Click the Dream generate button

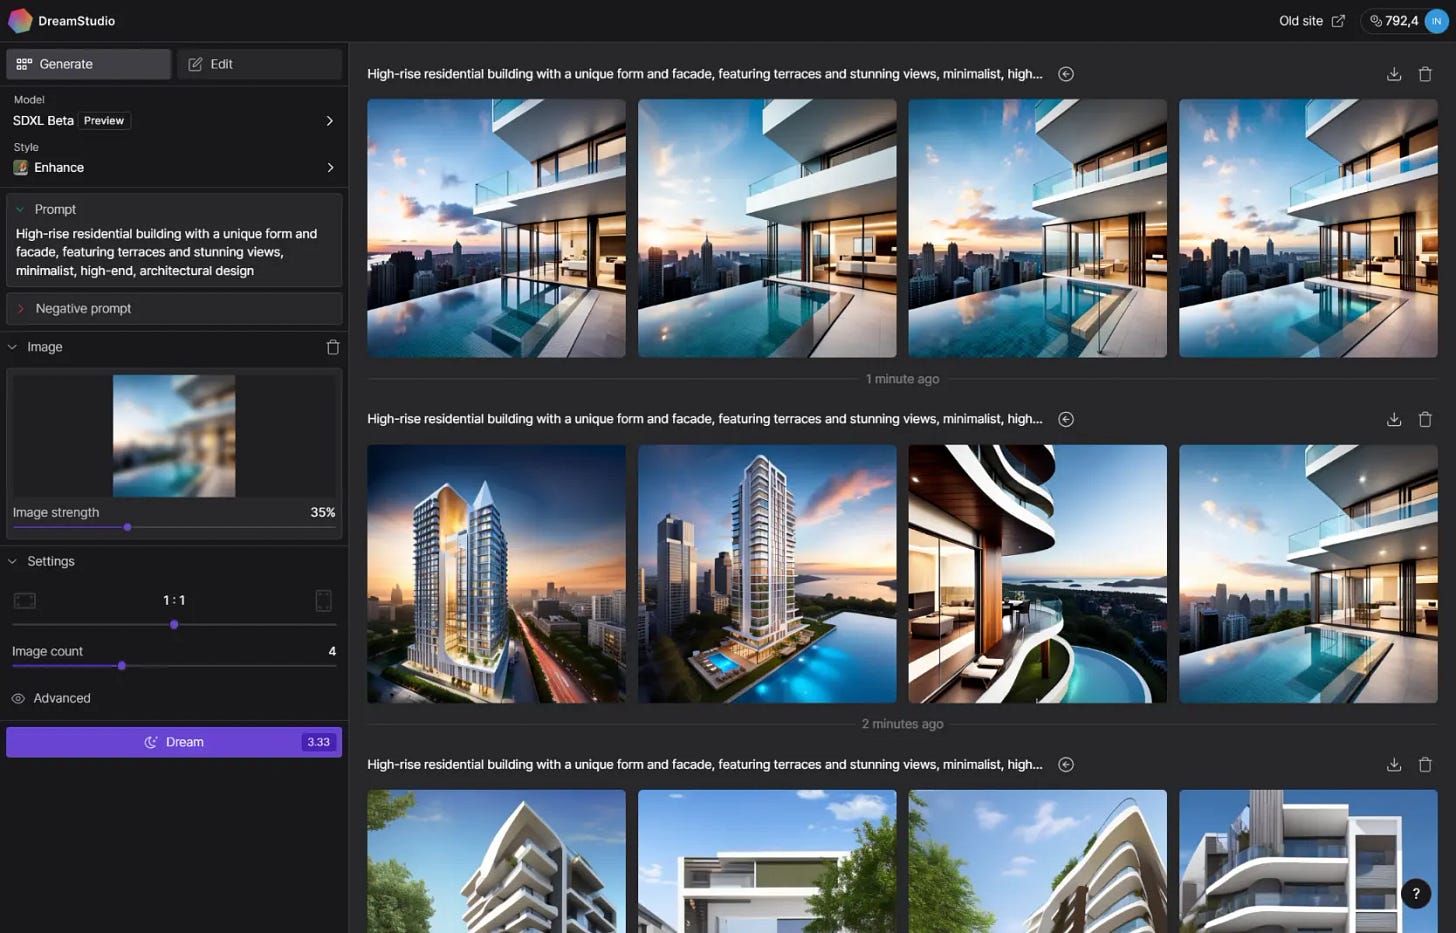point(174,742)
